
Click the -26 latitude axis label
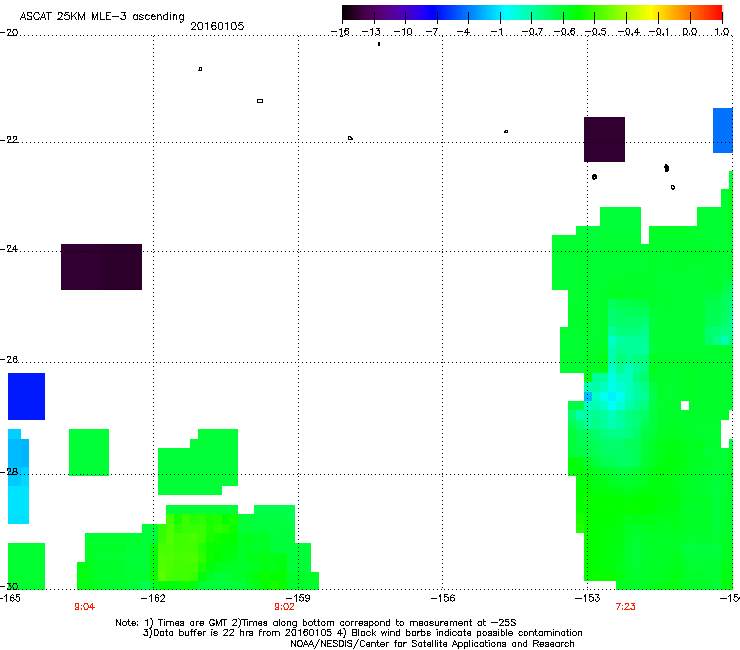coord(9,360)
